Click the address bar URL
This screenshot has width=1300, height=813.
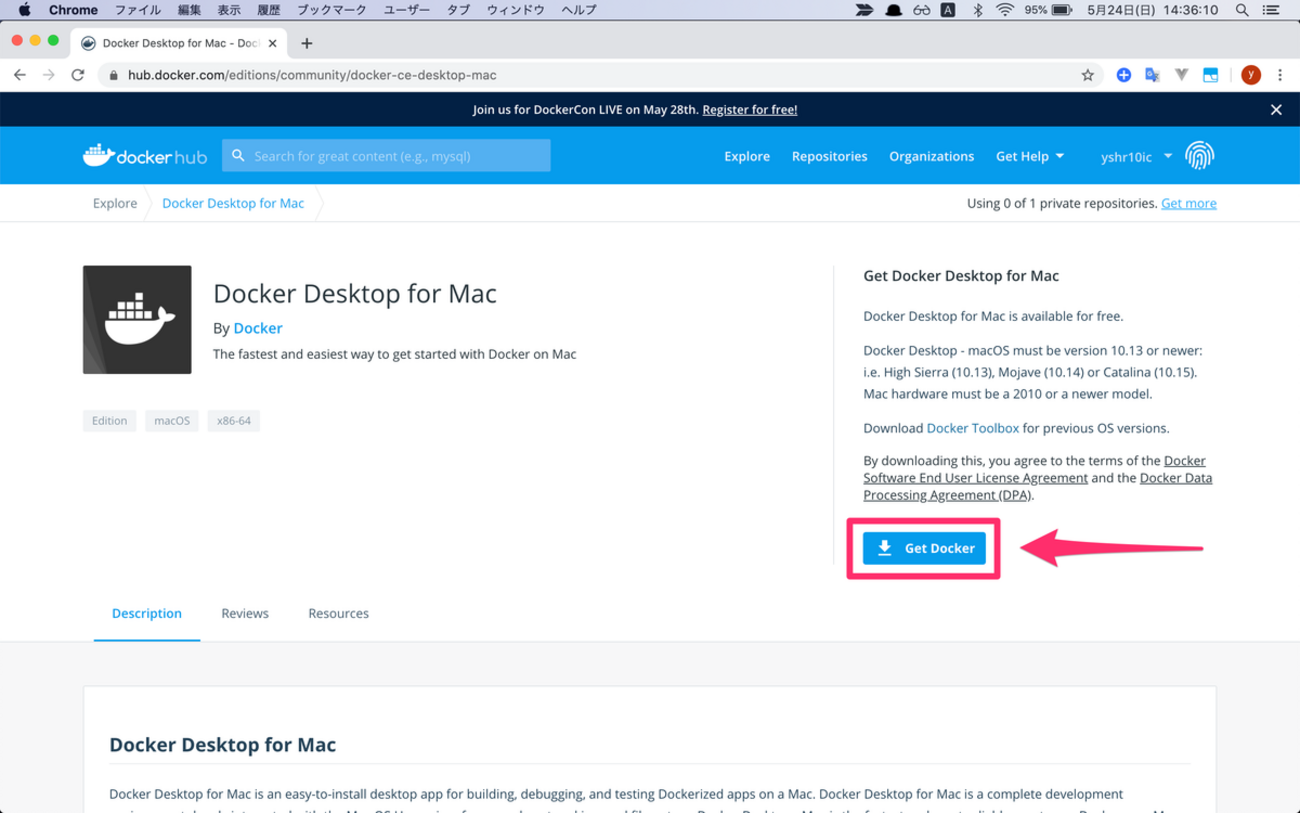[312, 75]
